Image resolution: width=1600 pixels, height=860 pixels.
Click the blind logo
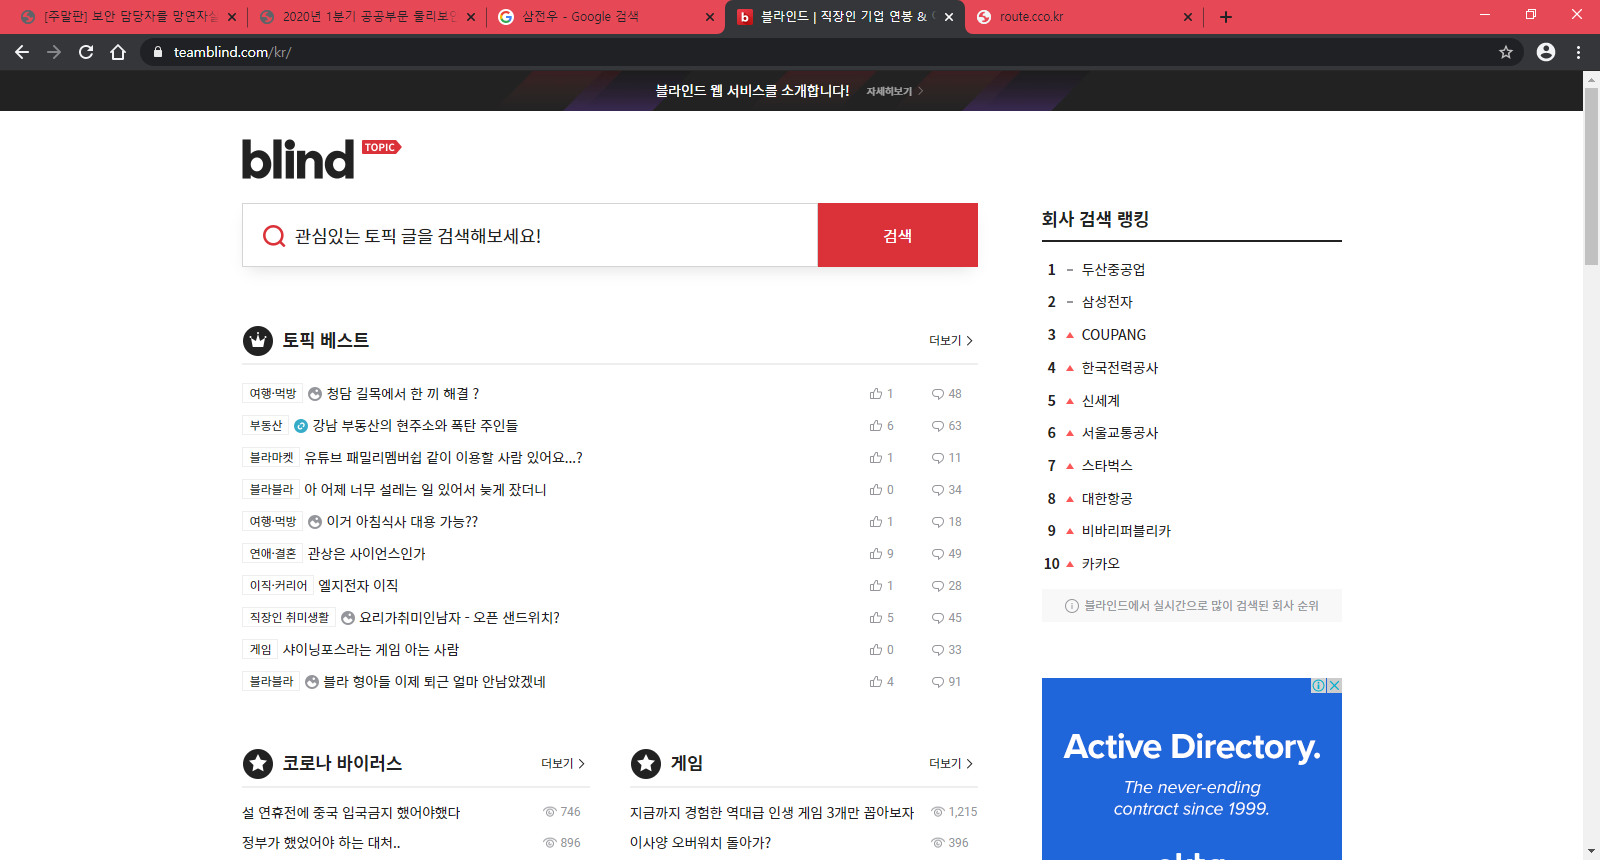[x=298, y=160]
